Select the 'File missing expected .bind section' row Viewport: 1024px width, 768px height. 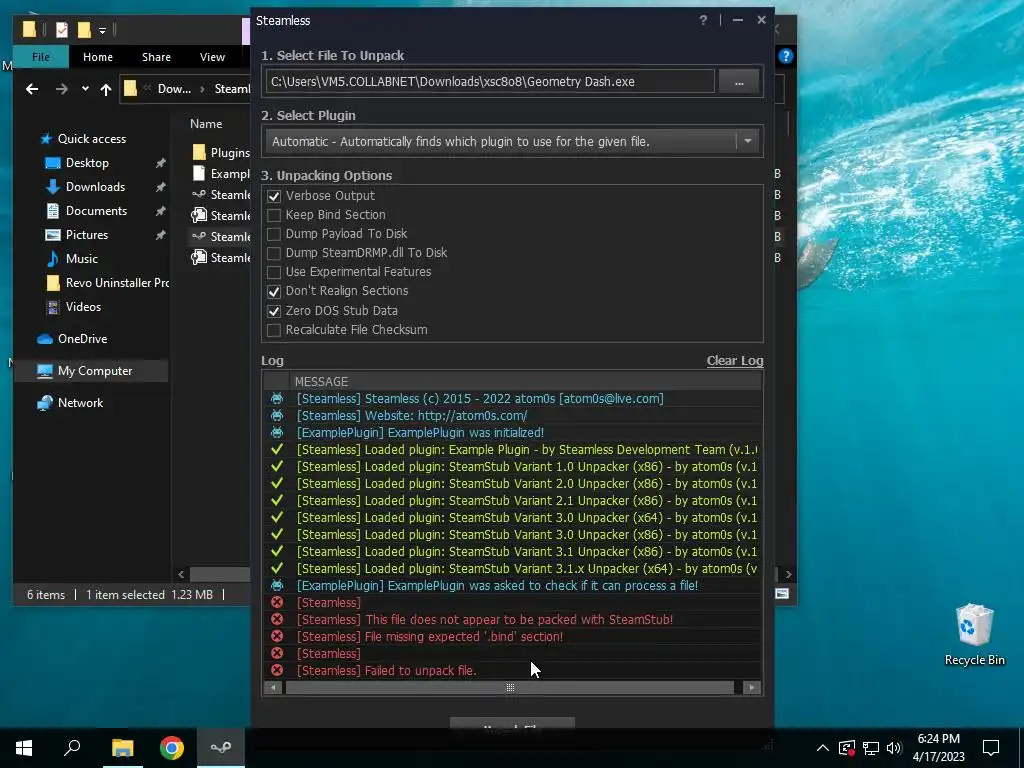[512, 637]
